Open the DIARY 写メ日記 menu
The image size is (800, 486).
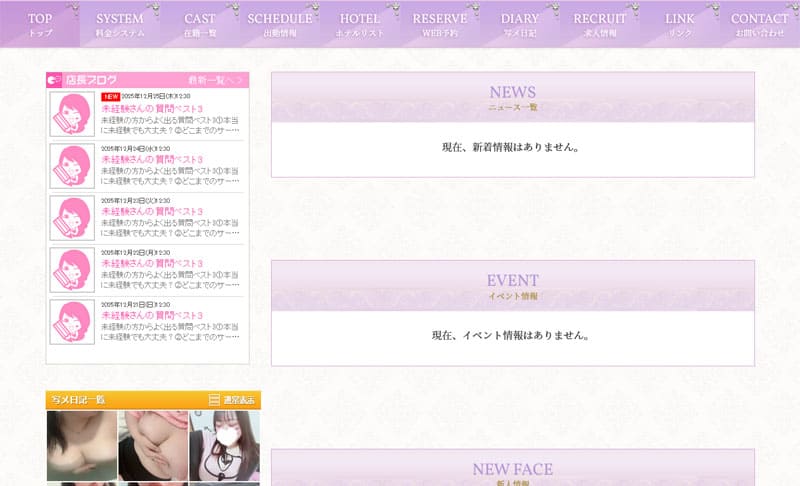[x=520, y=24]
